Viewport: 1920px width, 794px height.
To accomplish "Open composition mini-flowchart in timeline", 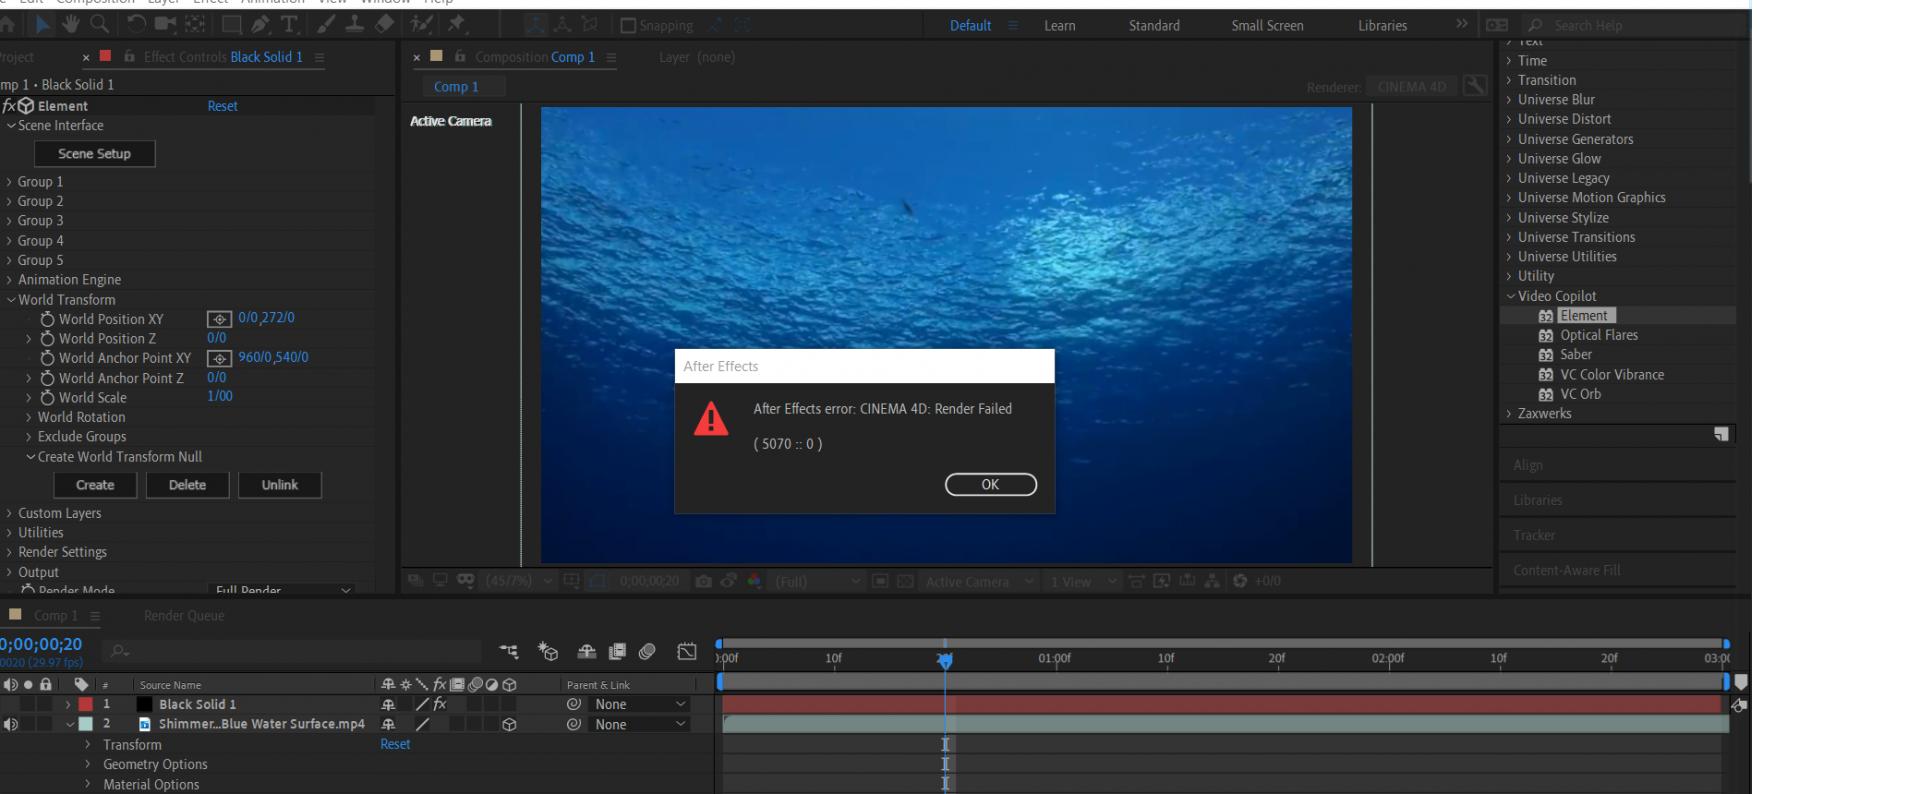I will click(x=509, y=652).
